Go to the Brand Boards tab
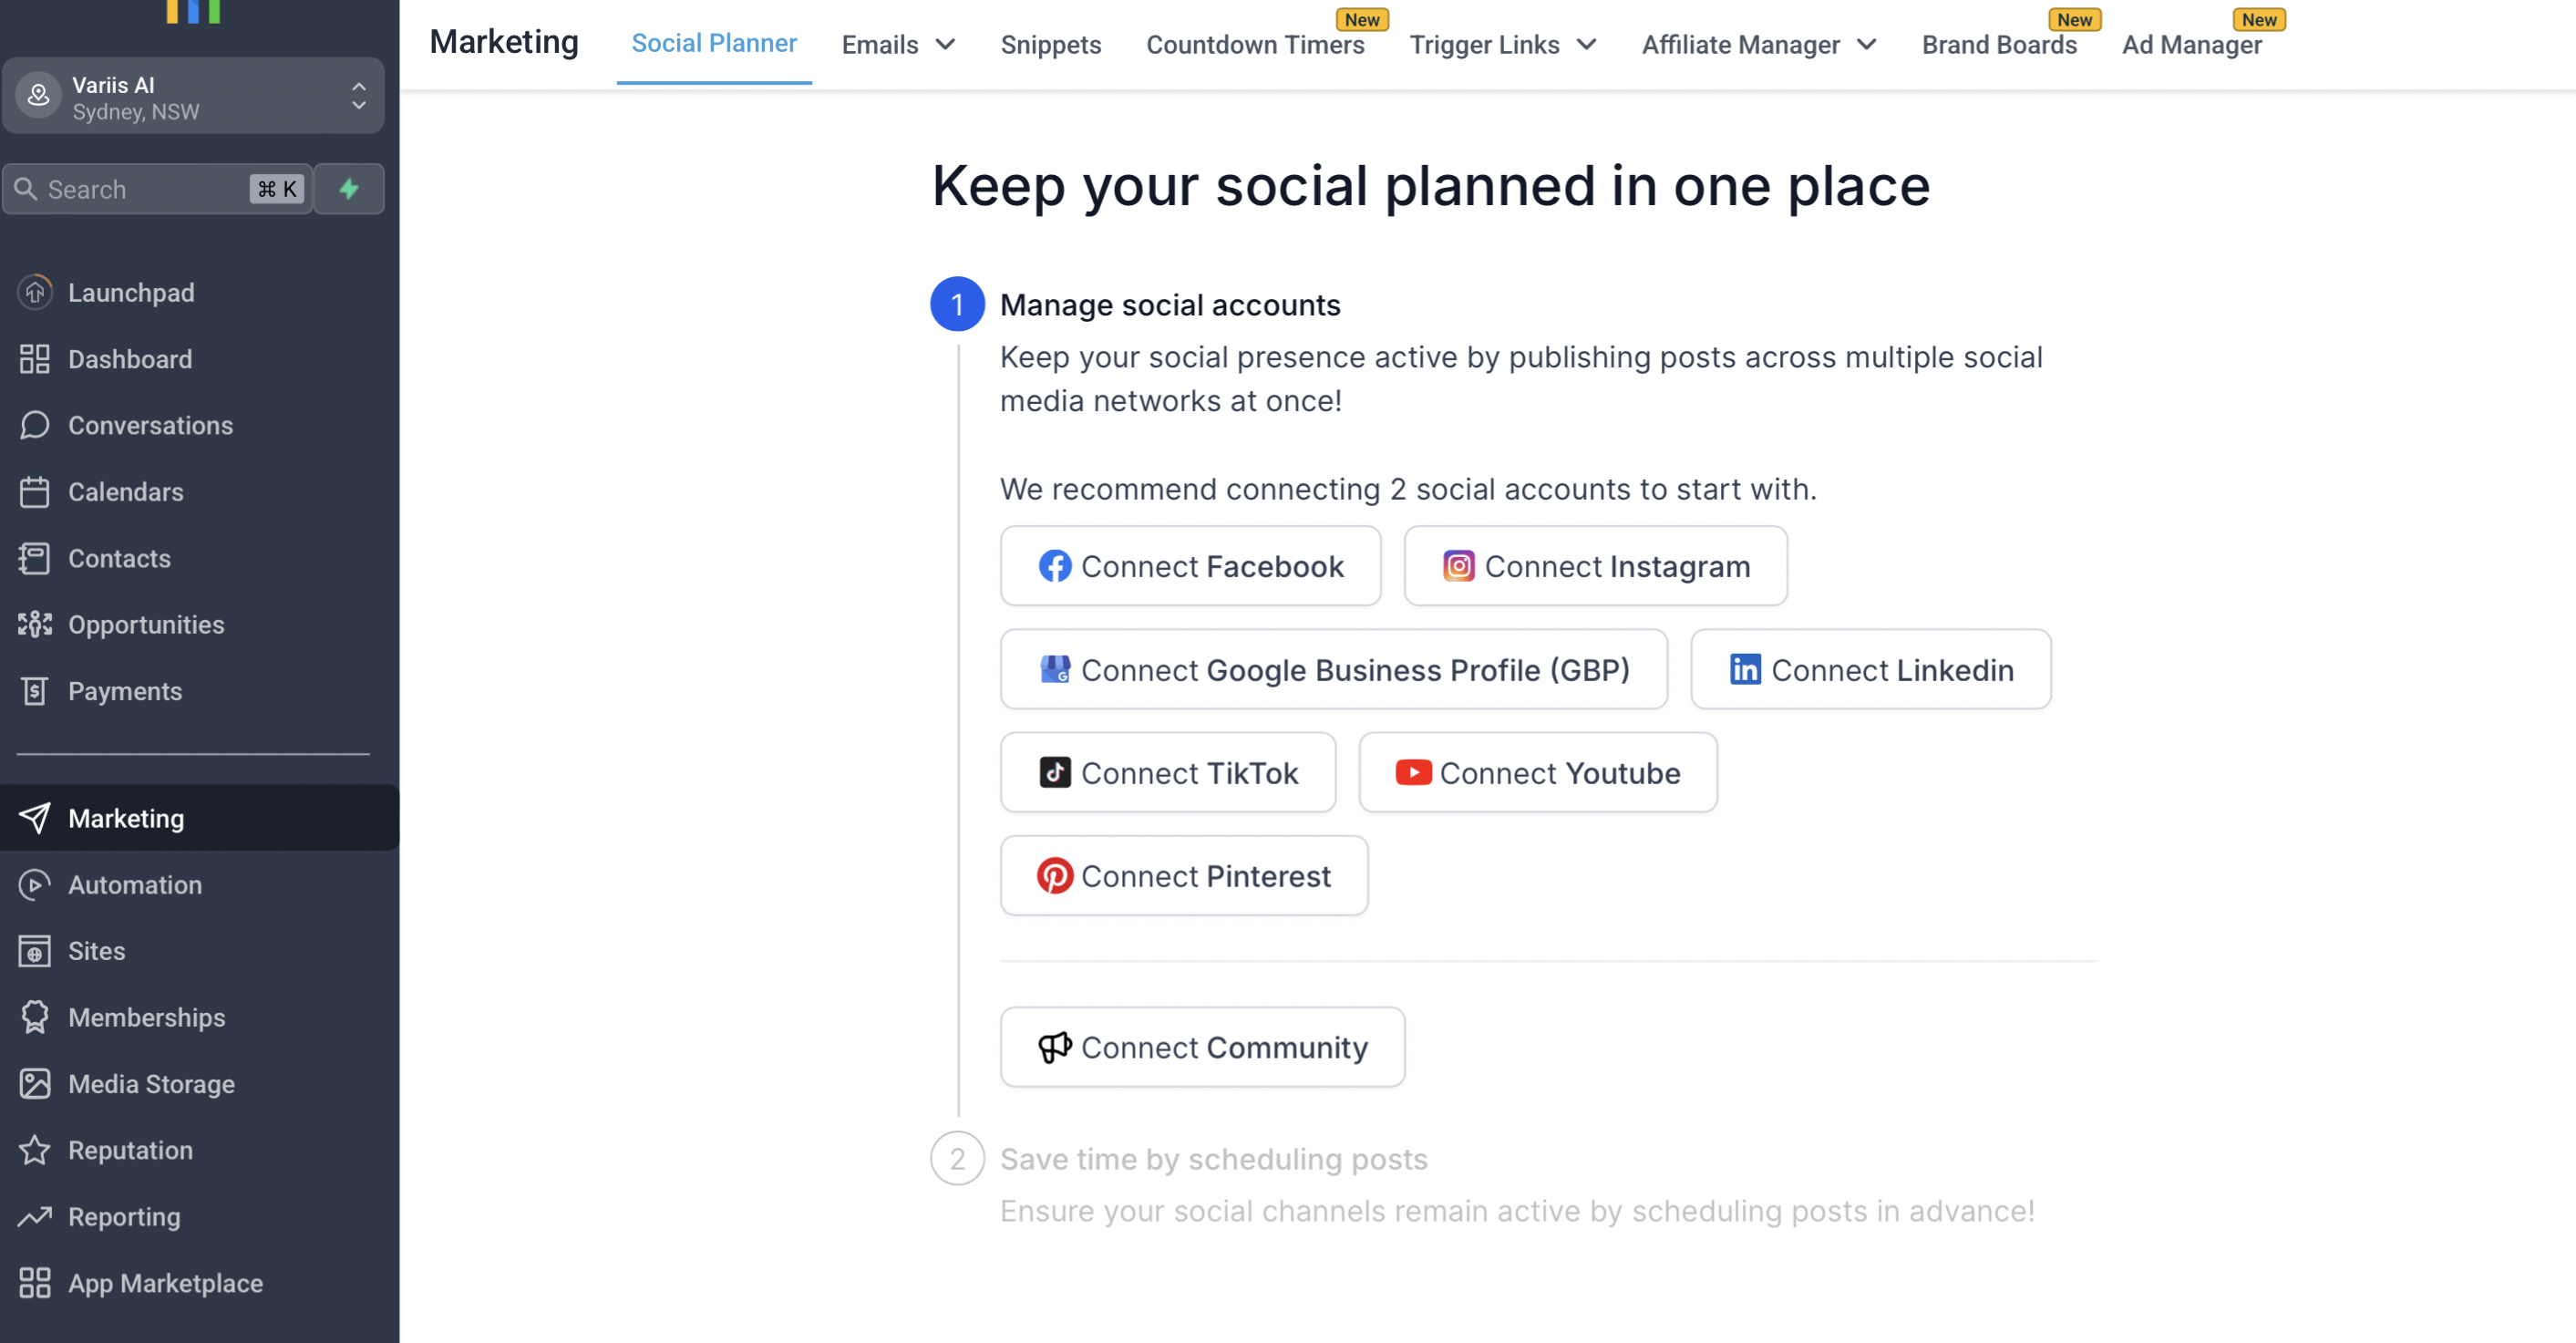The height and width of the screenshot is (1343, 2576). pyautogui.click(x=1998, y=45)
